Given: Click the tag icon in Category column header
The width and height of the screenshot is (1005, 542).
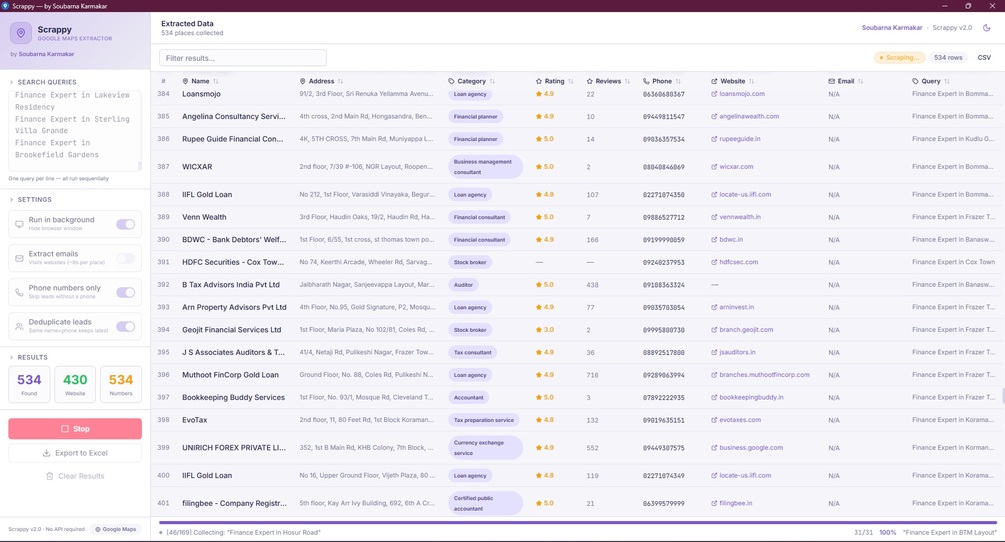Looking at the screenshot, I should (451, 81).
